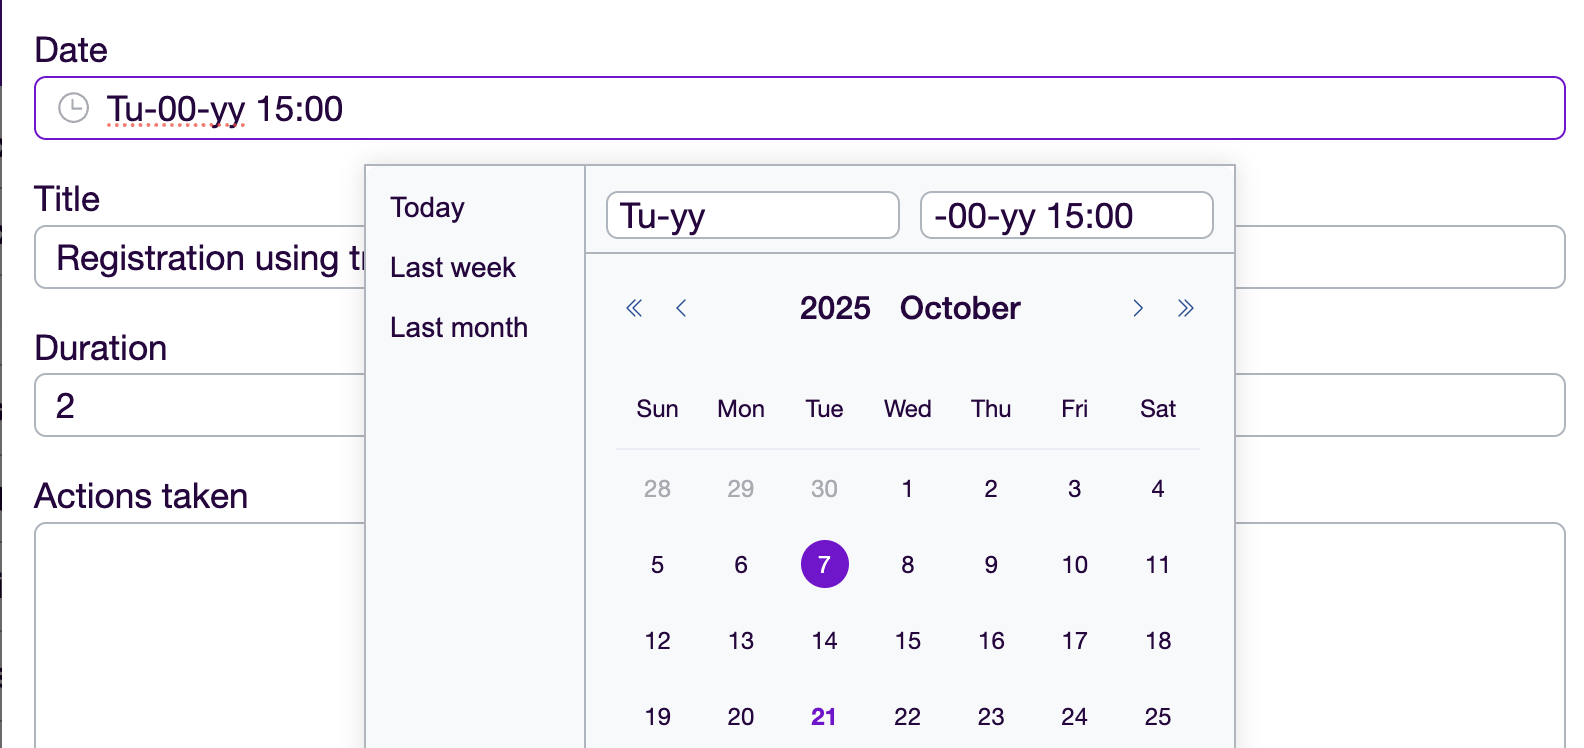Go to previous month arrow

pyautogui.click(x=681, y=308)
